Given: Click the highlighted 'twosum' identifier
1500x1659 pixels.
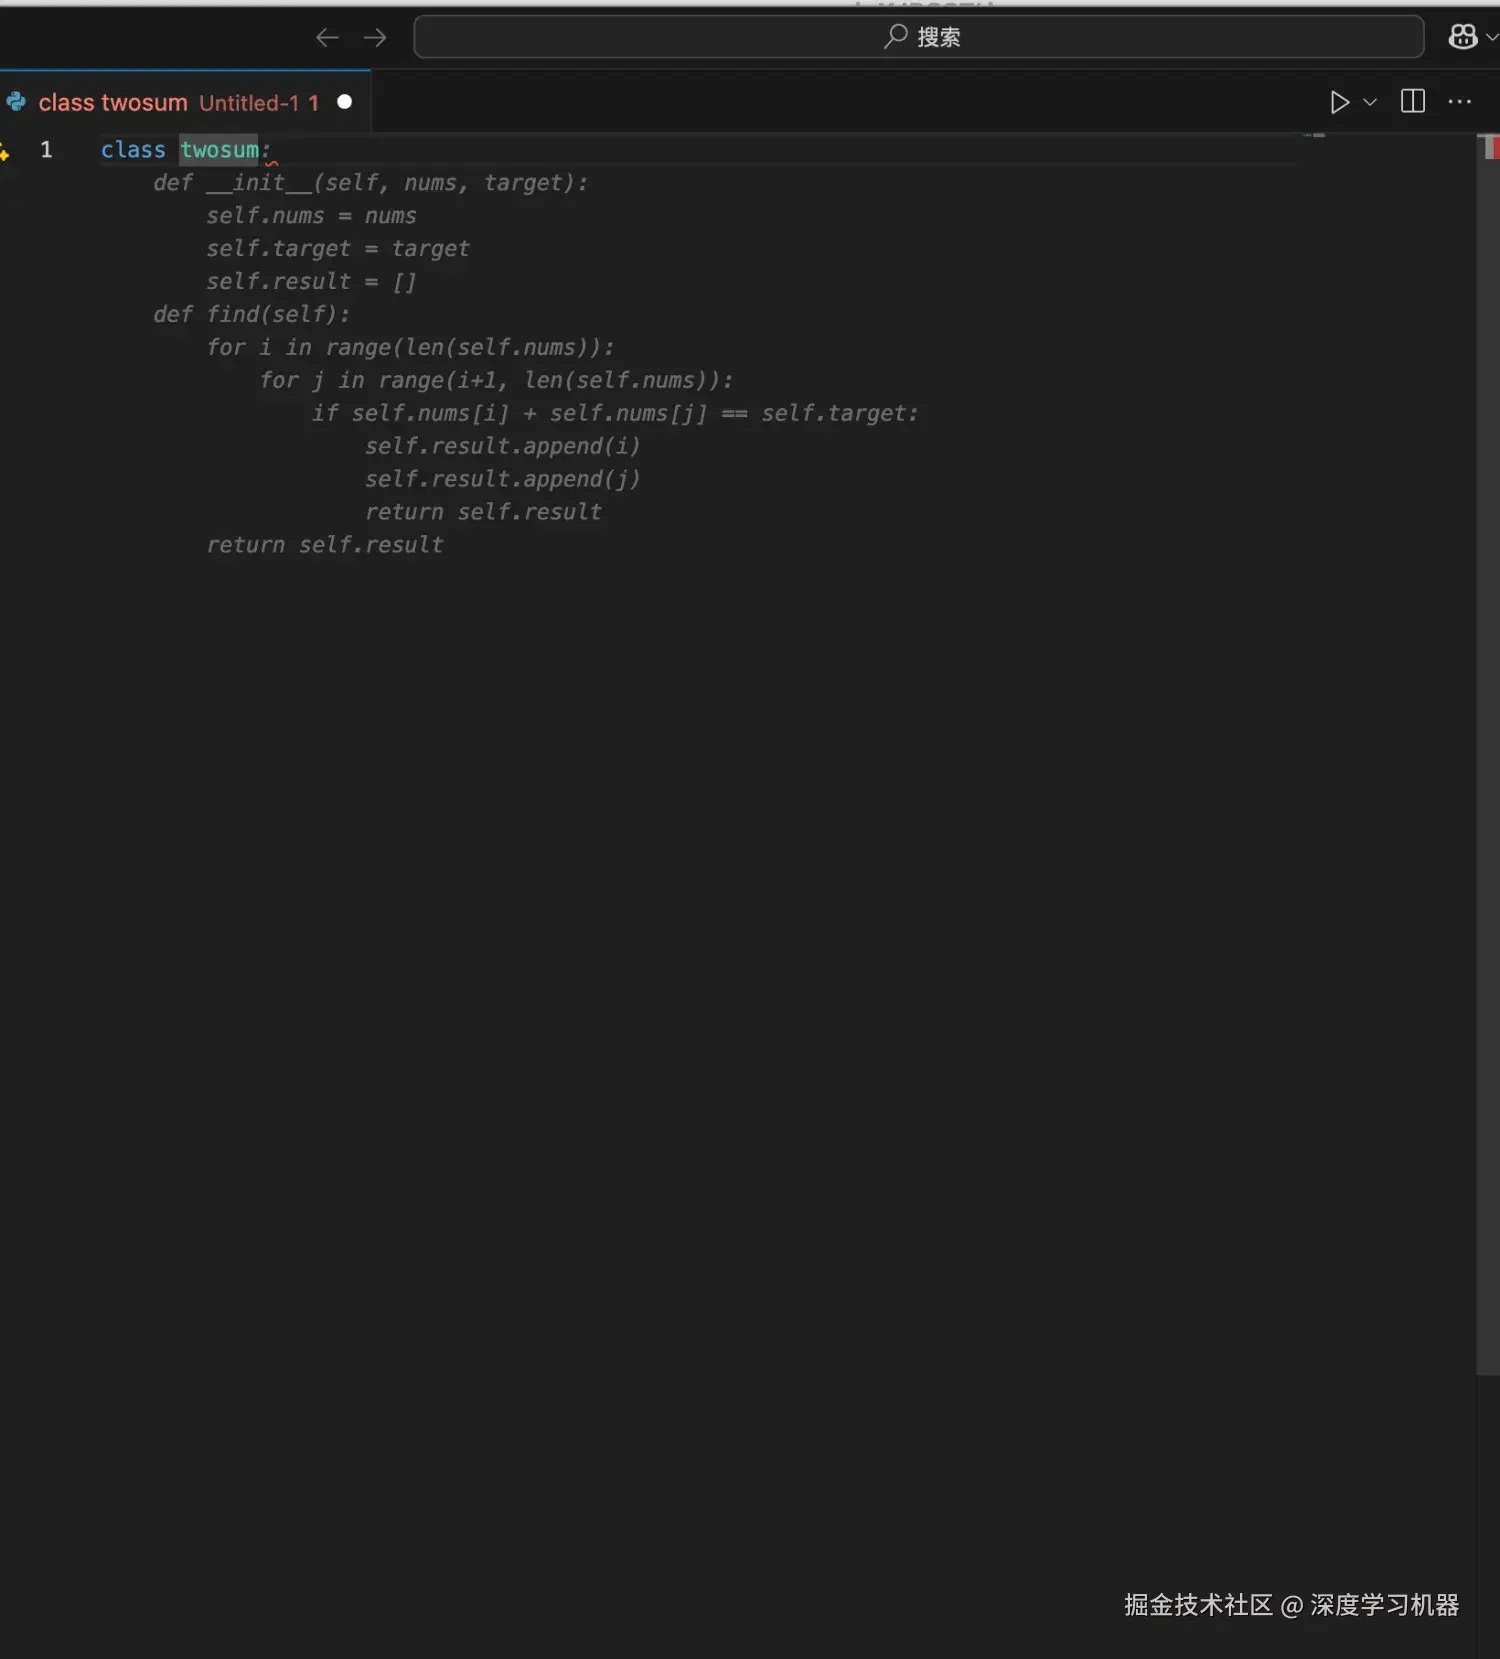Looking at the screenshot, I should (219, 150).
